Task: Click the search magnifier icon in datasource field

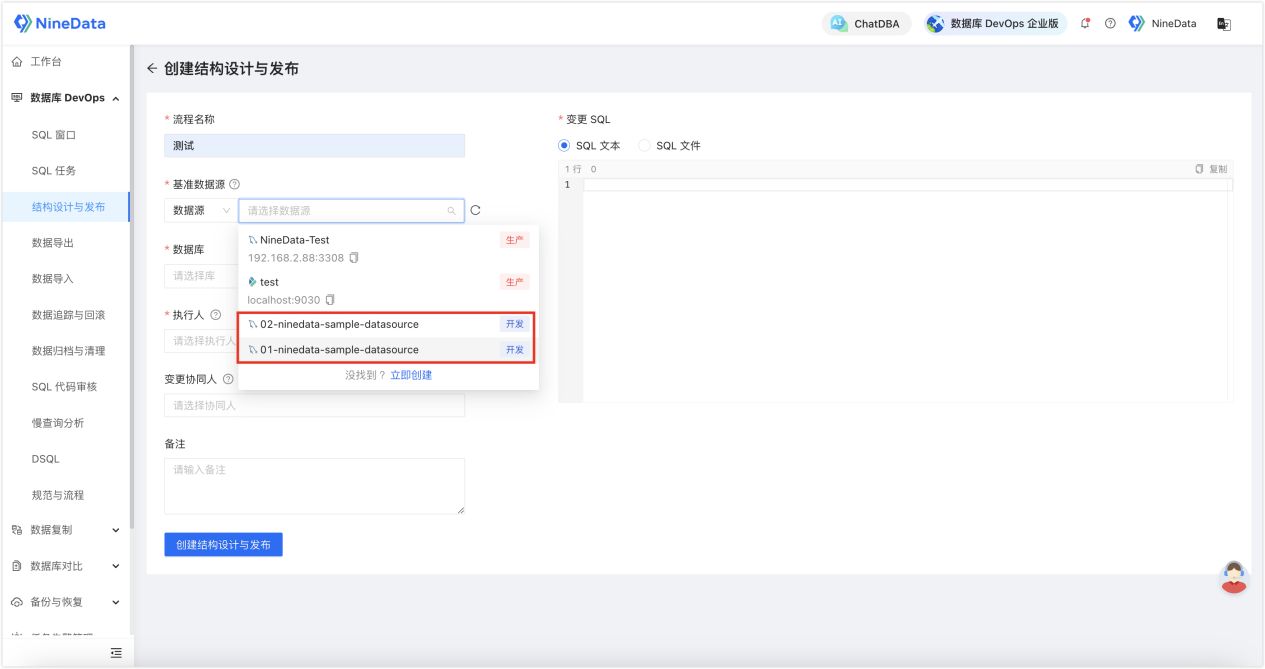Action: coord(452,211)
